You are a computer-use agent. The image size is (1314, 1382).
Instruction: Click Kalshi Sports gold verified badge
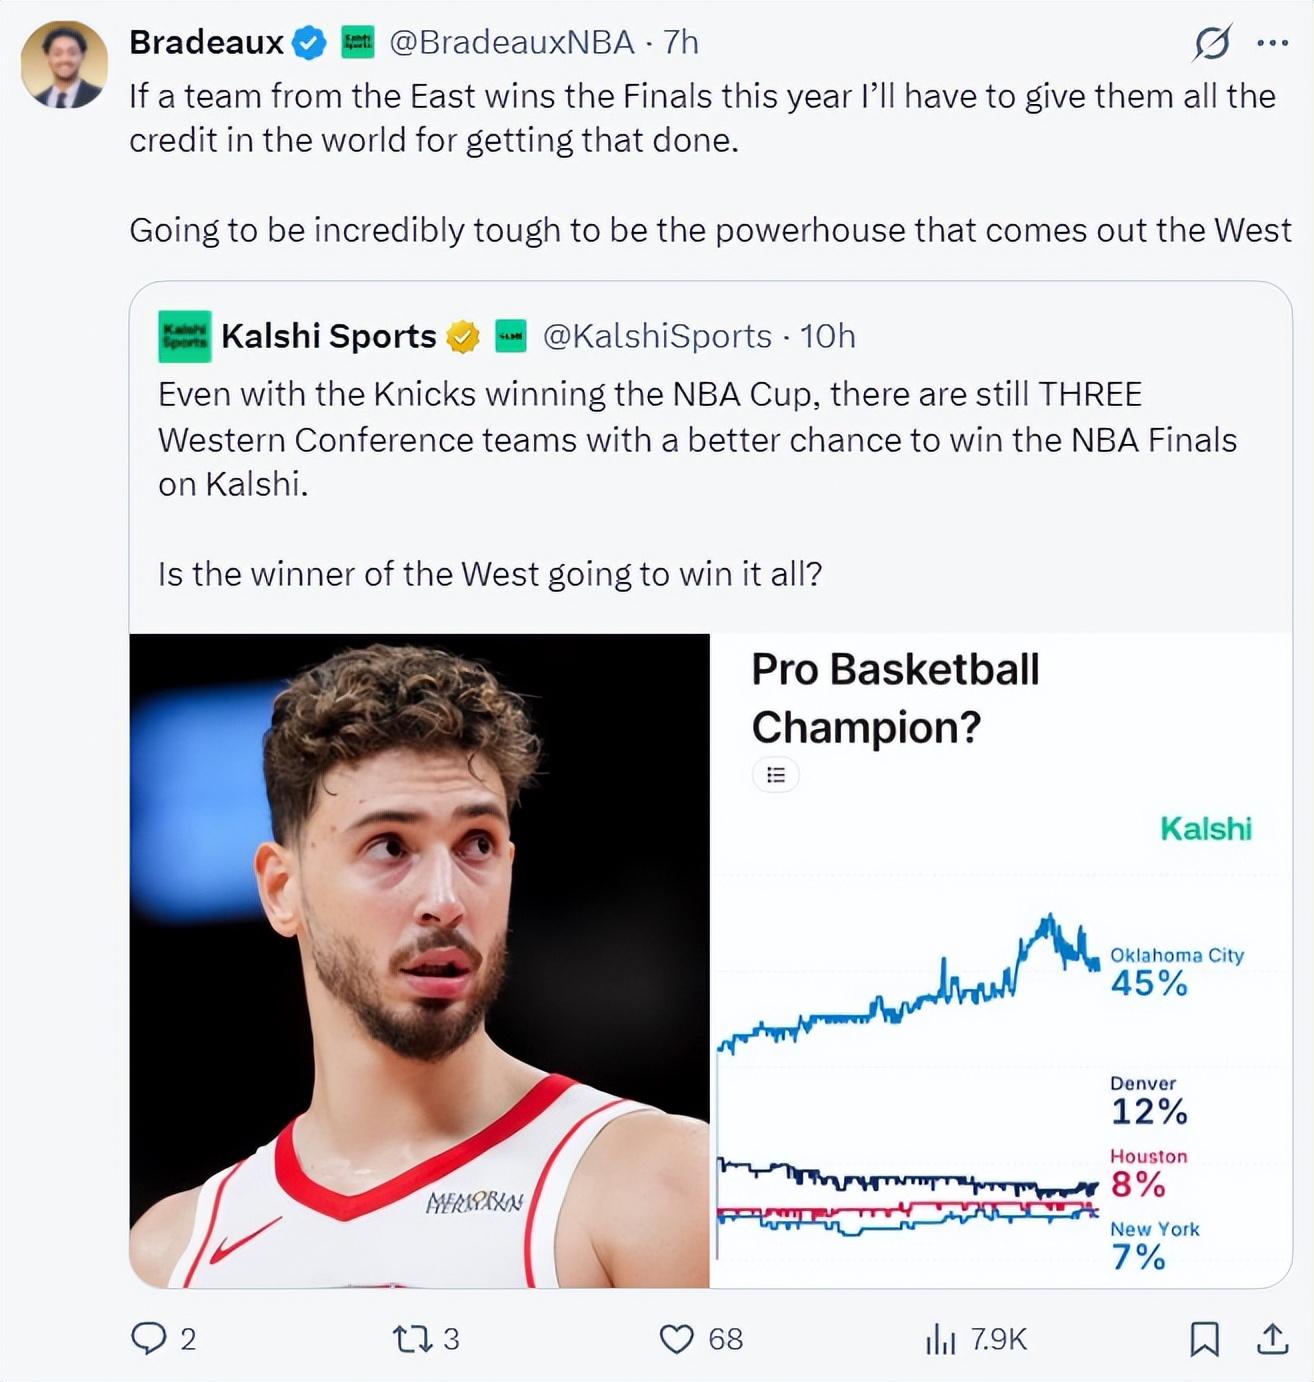462,337
